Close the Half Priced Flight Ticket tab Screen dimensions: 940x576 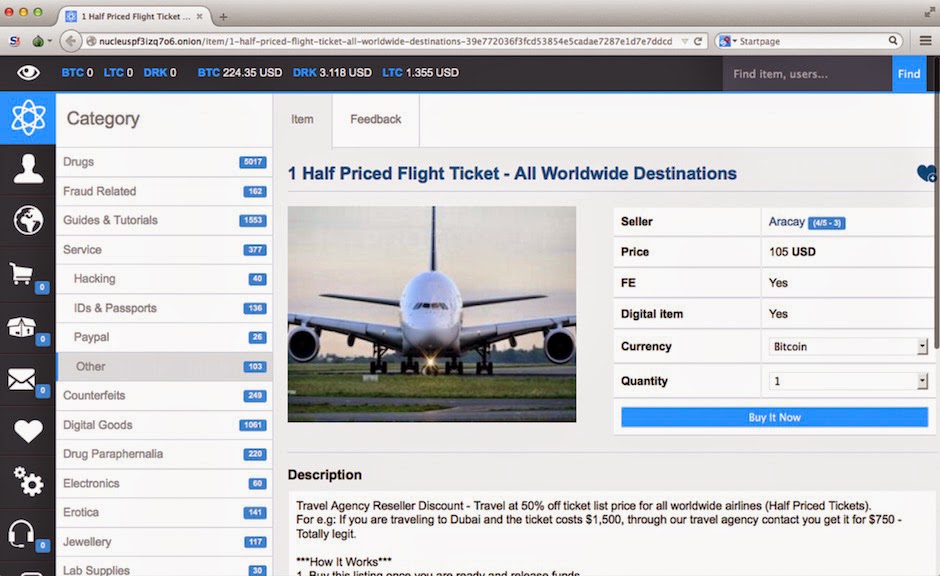click(x=199, y=16)
